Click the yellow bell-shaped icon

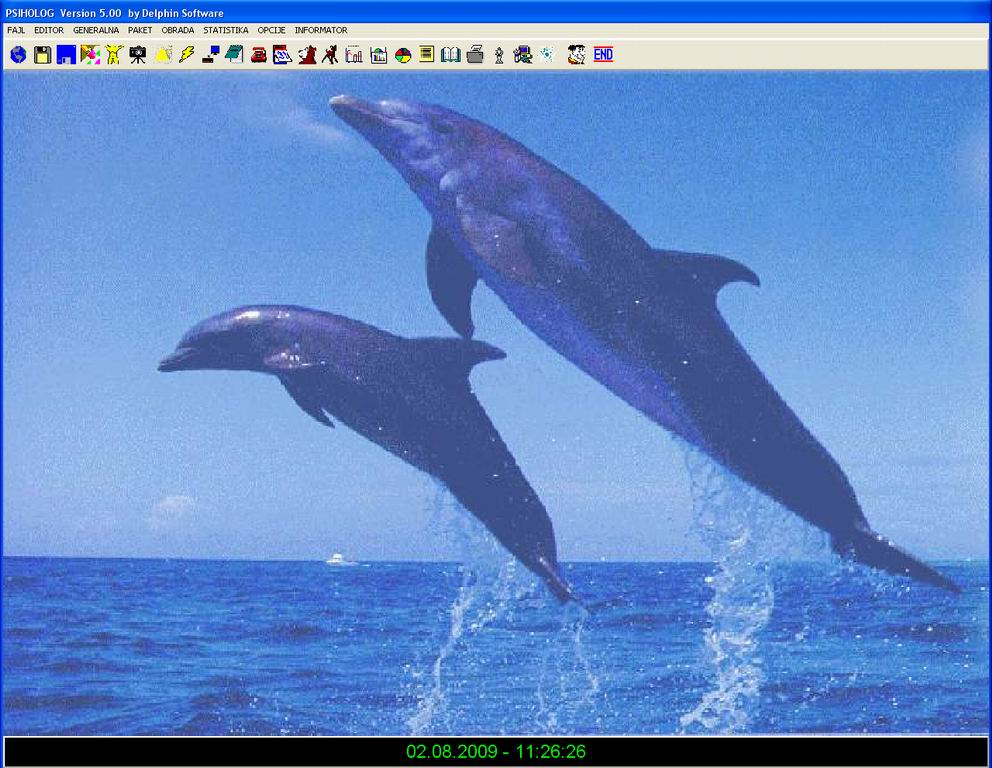pos(163,55)
